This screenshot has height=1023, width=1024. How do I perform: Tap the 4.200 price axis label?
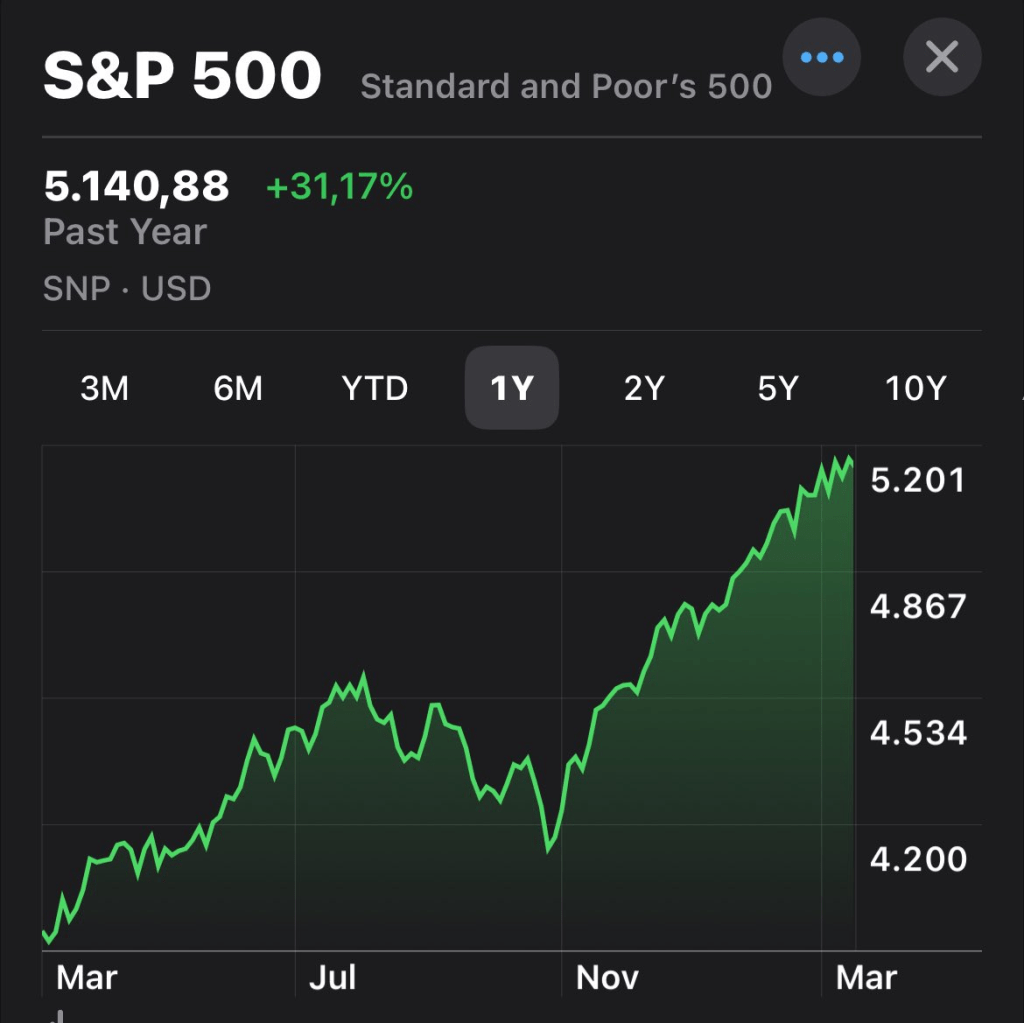point(918,859)
